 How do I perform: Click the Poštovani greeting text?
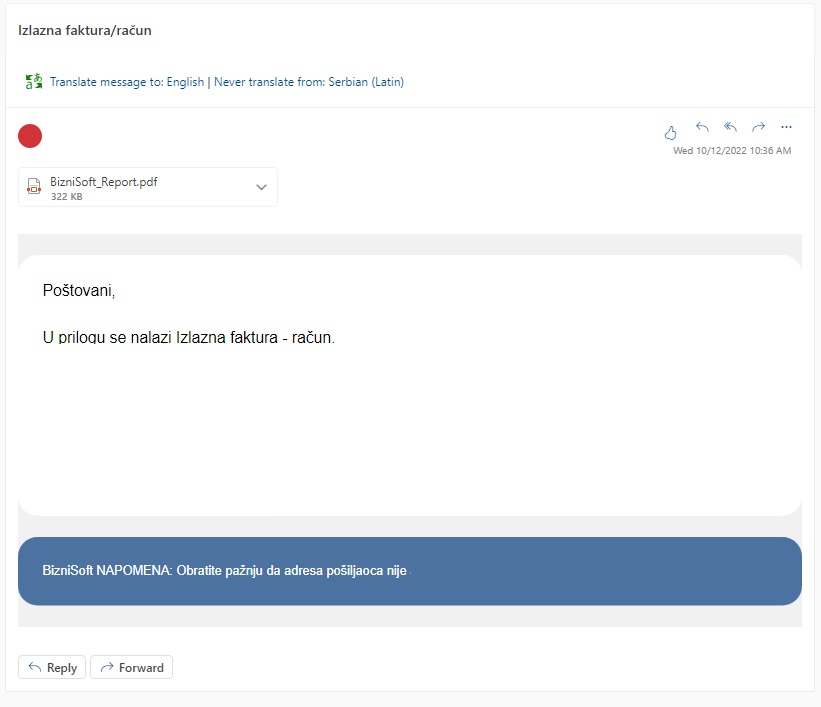click(79, 291)
